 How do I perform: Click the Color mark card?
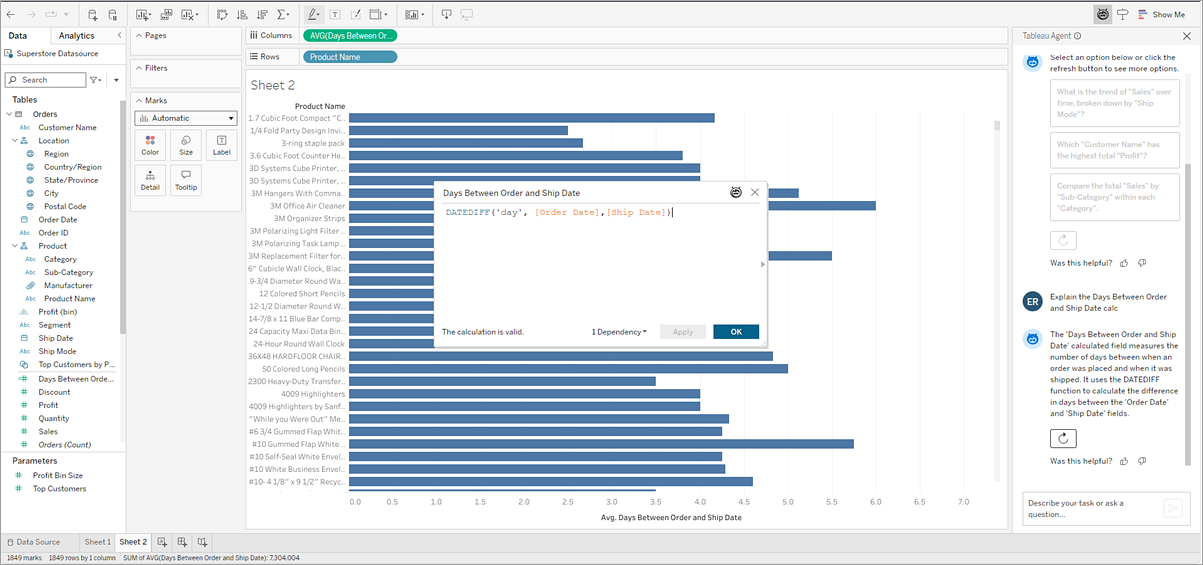(150, 145)
